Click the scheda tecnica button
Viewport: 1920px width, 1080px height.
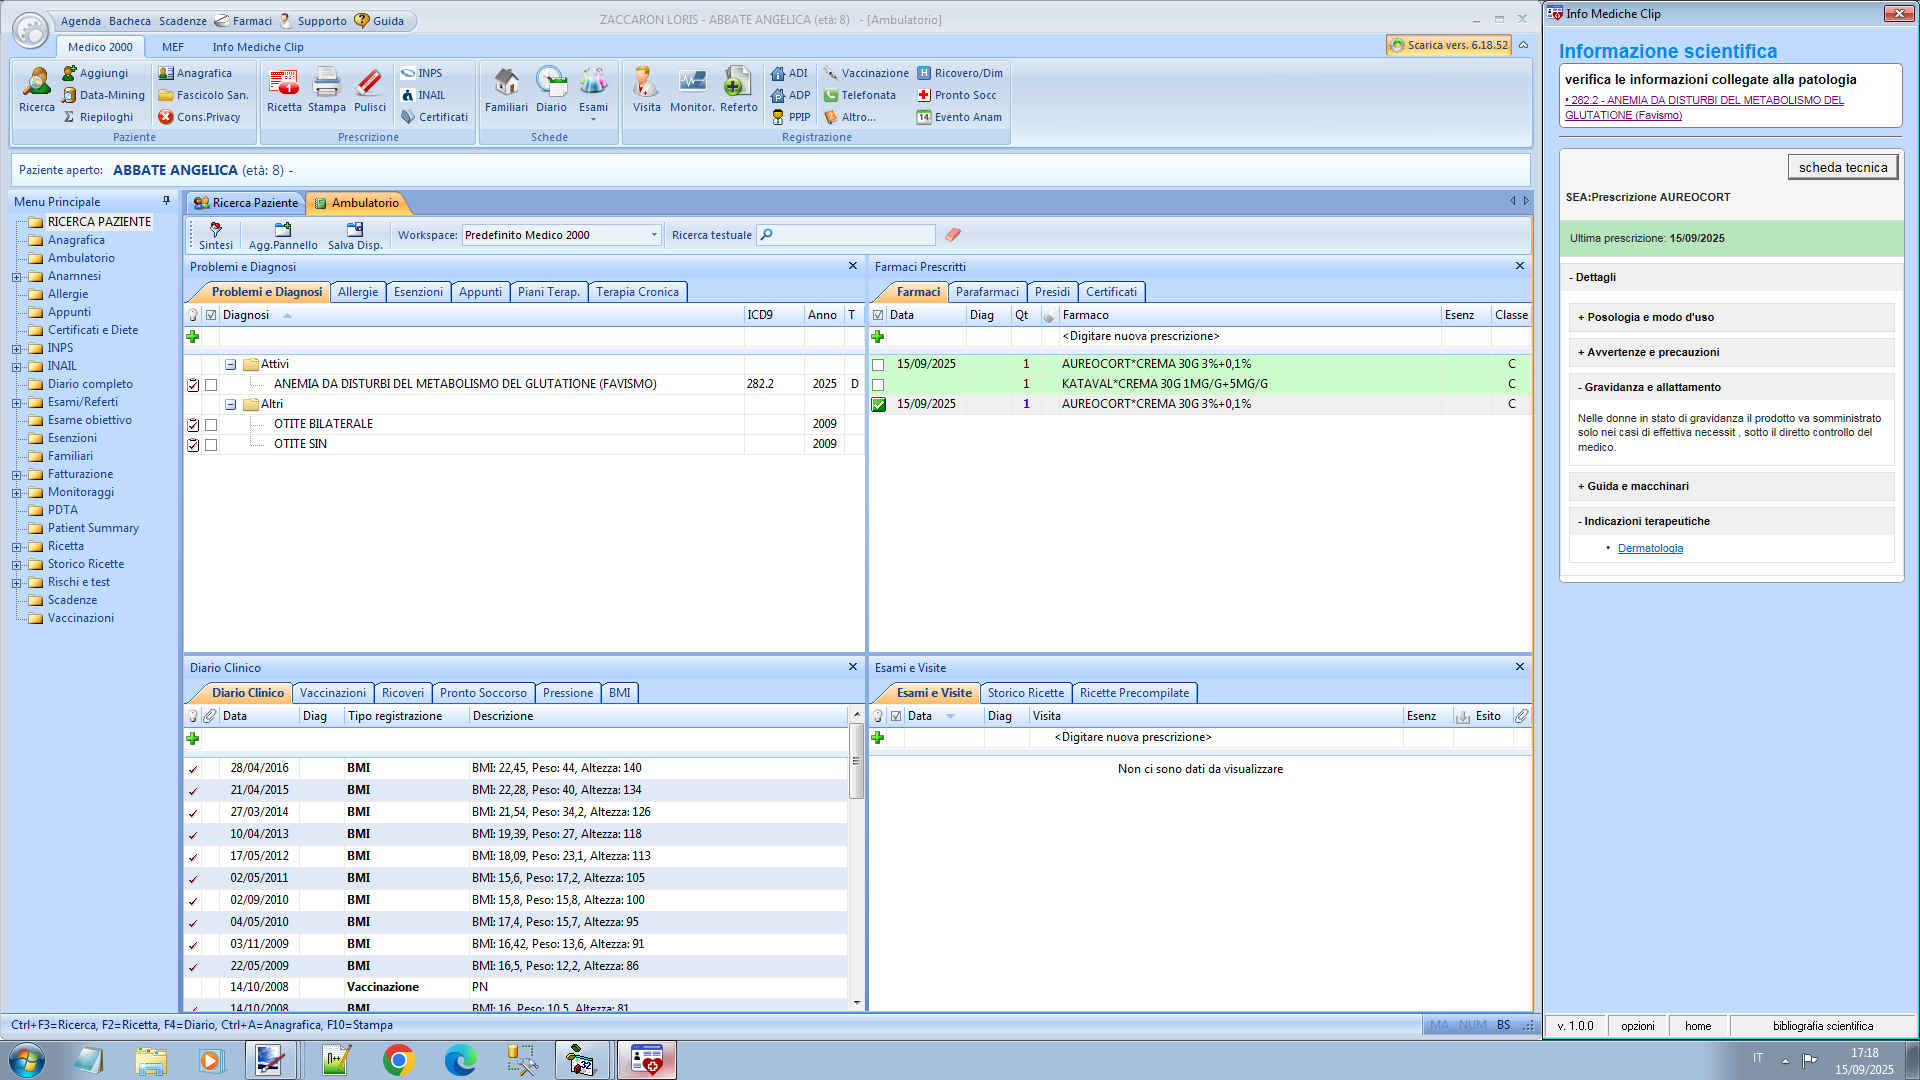click(1842, 168)
